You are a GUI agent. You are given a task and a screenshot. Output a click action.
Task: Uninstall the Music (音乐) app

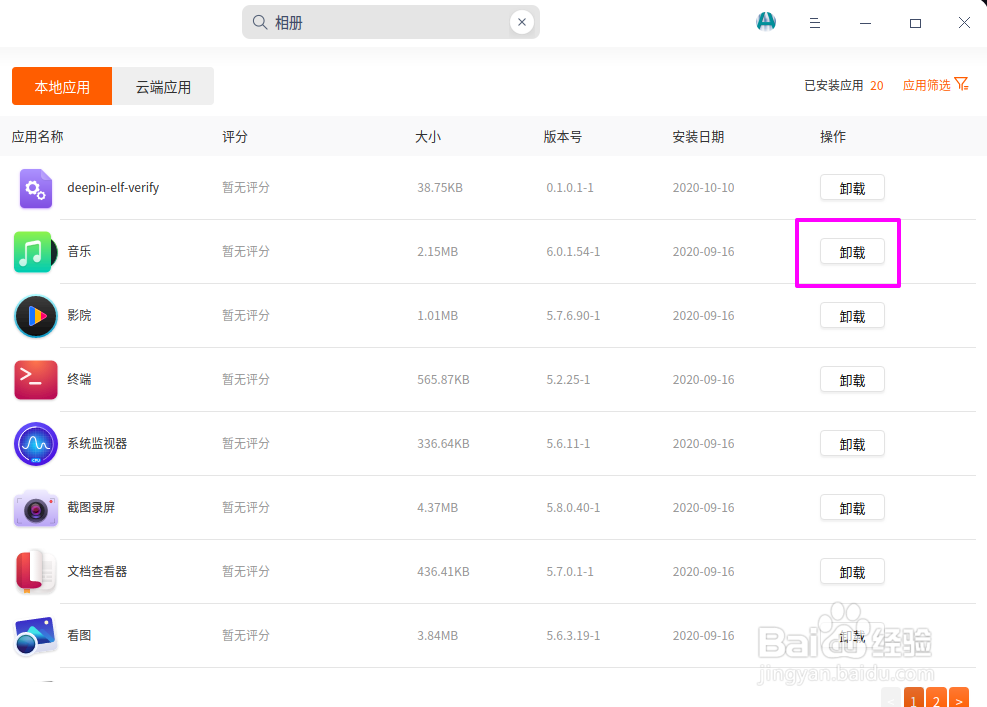tap(852, 252)
